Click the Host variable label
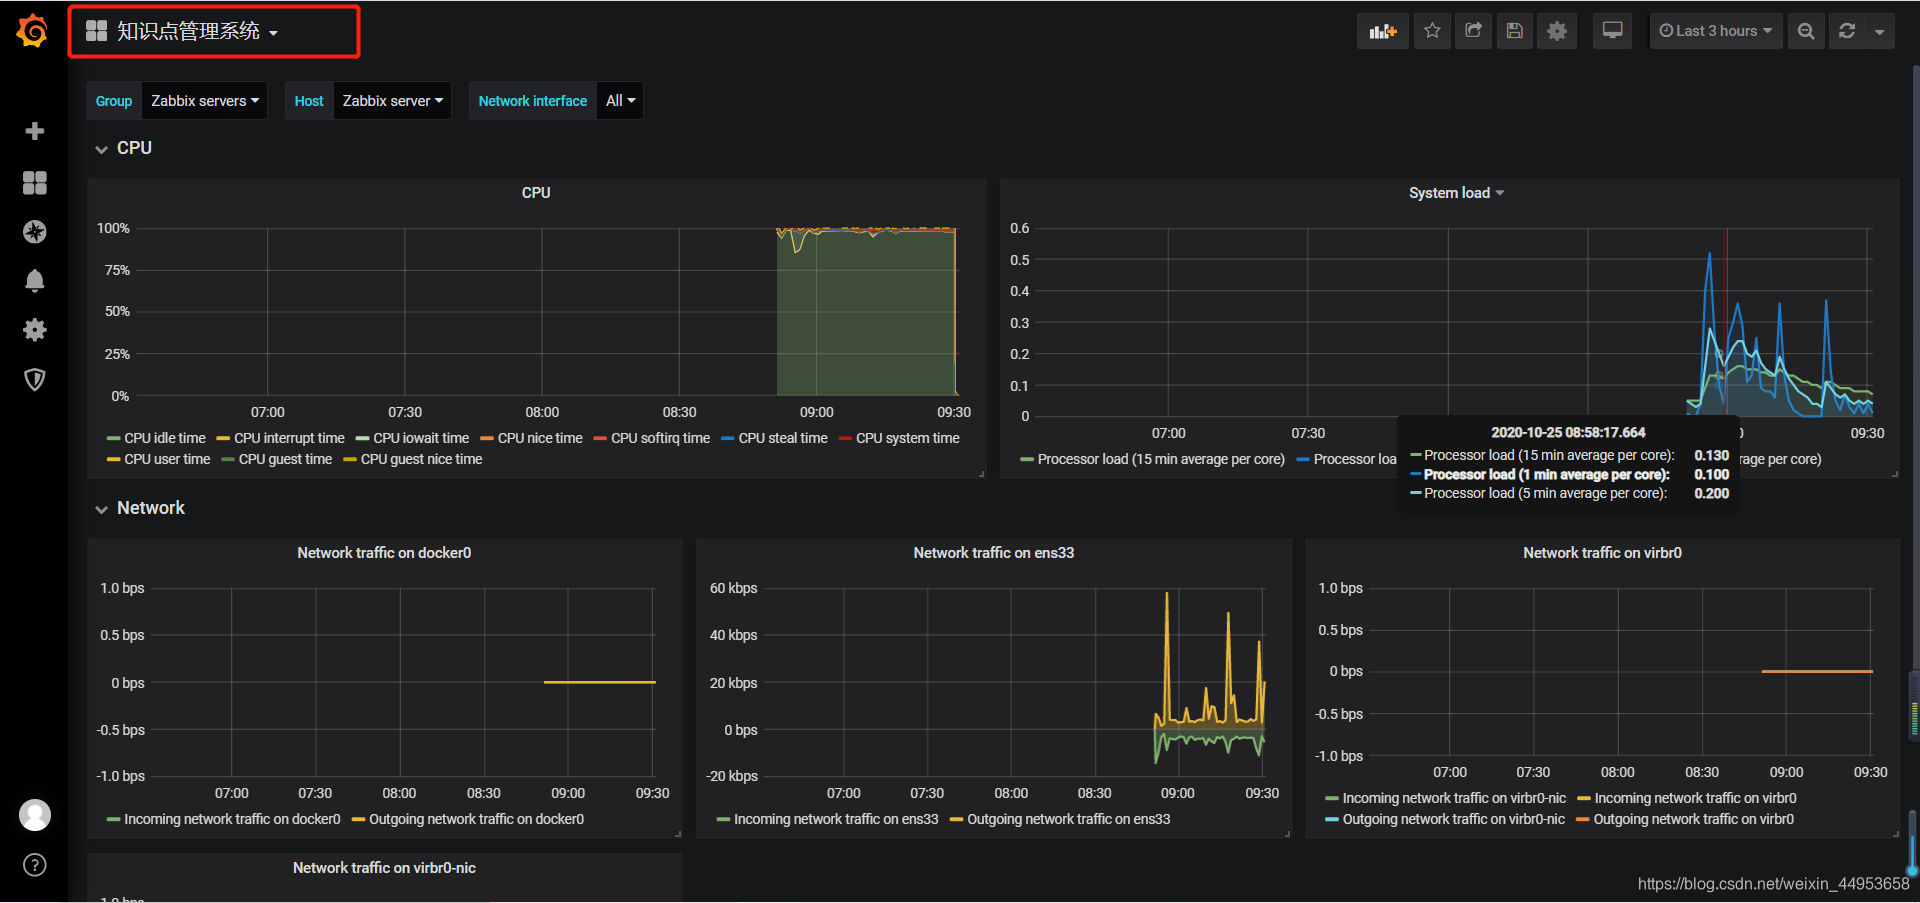 click(x=309, y=101)
